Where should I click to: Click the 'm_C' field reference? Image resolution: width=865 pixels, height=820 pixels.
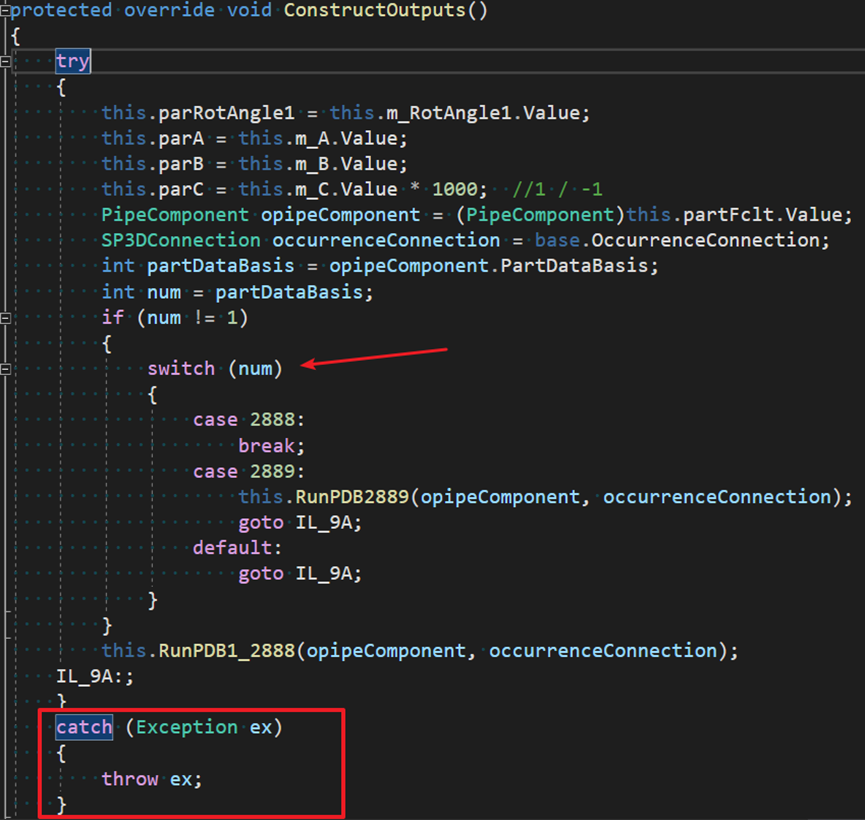click(312, 189)
